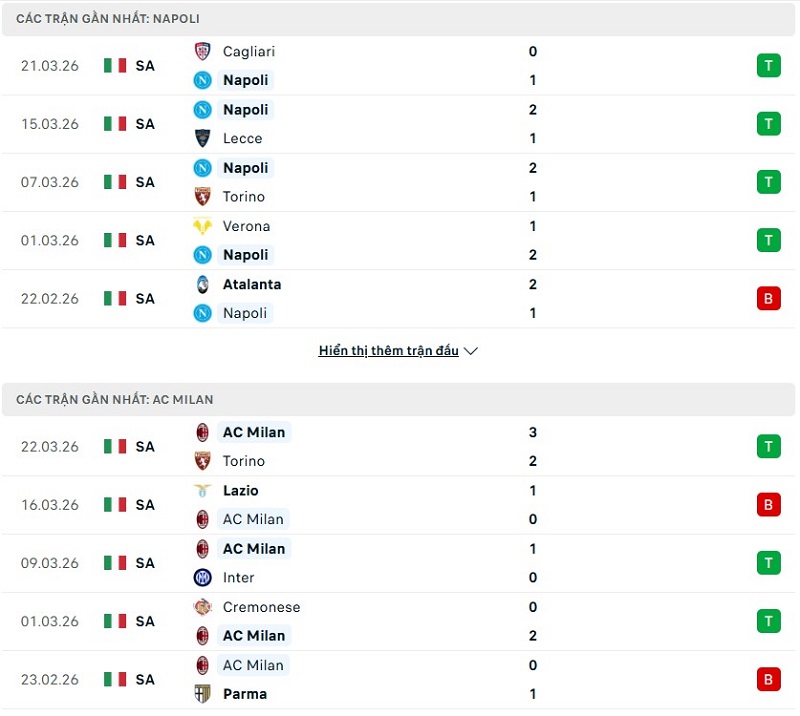Select the green T badge for Cagliari vs Napoli
The height and width of the screenshot is (716, 800).
pyautogui.click(x=768, y=65)
